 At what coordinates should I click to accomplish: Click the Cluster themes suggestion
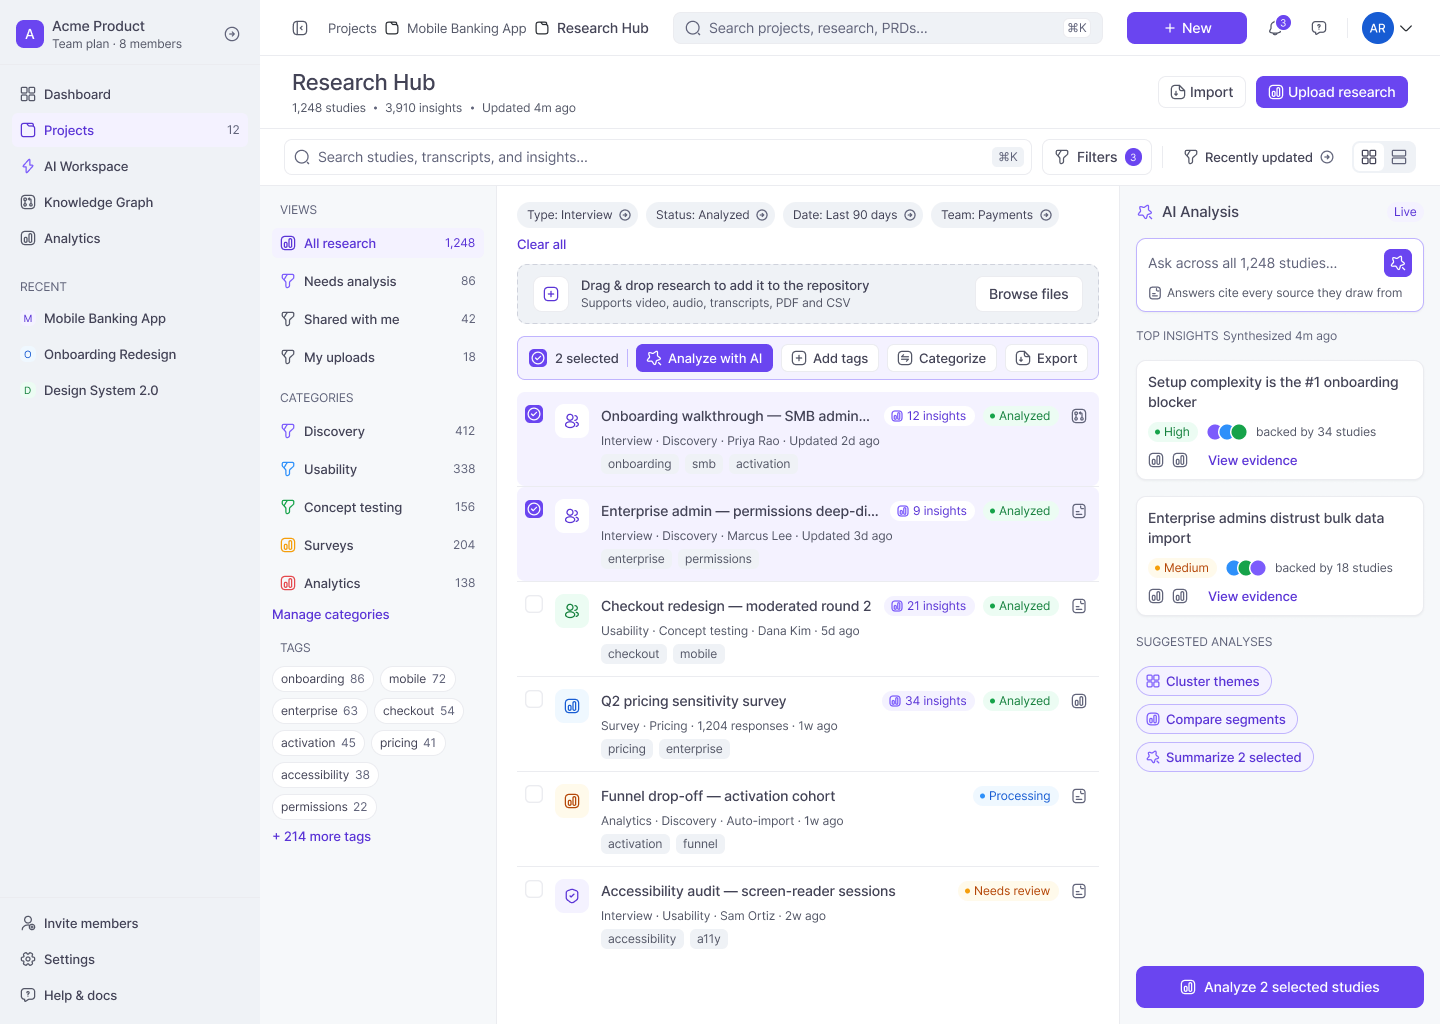1204,681
